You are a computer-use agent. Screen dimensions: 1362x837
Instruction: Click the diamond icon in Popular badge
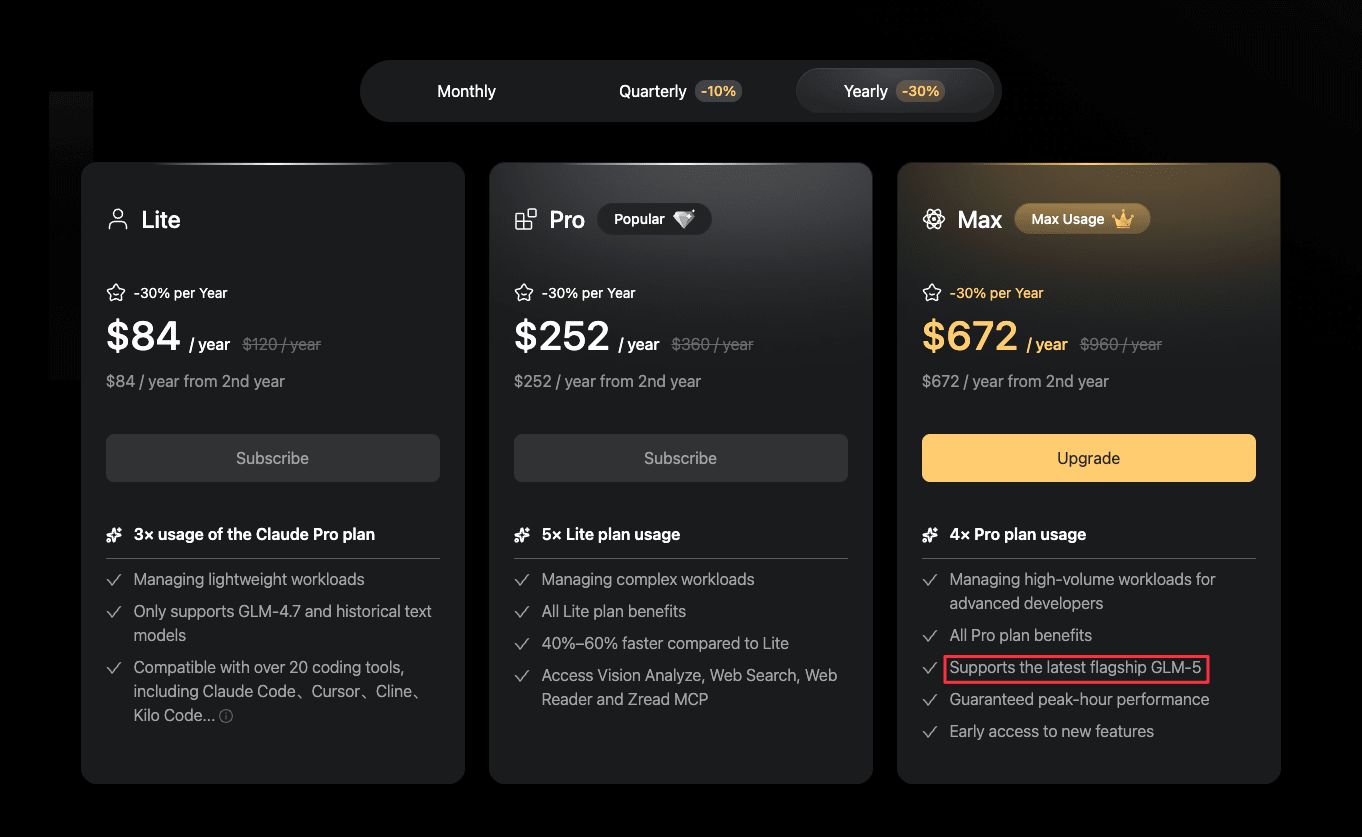click(684, 219)
